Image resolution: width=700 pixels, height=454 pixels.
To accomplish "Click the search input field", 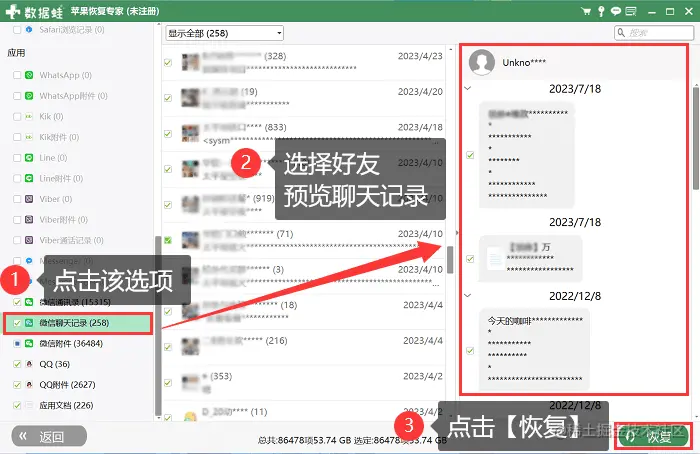I will (654, 33).
